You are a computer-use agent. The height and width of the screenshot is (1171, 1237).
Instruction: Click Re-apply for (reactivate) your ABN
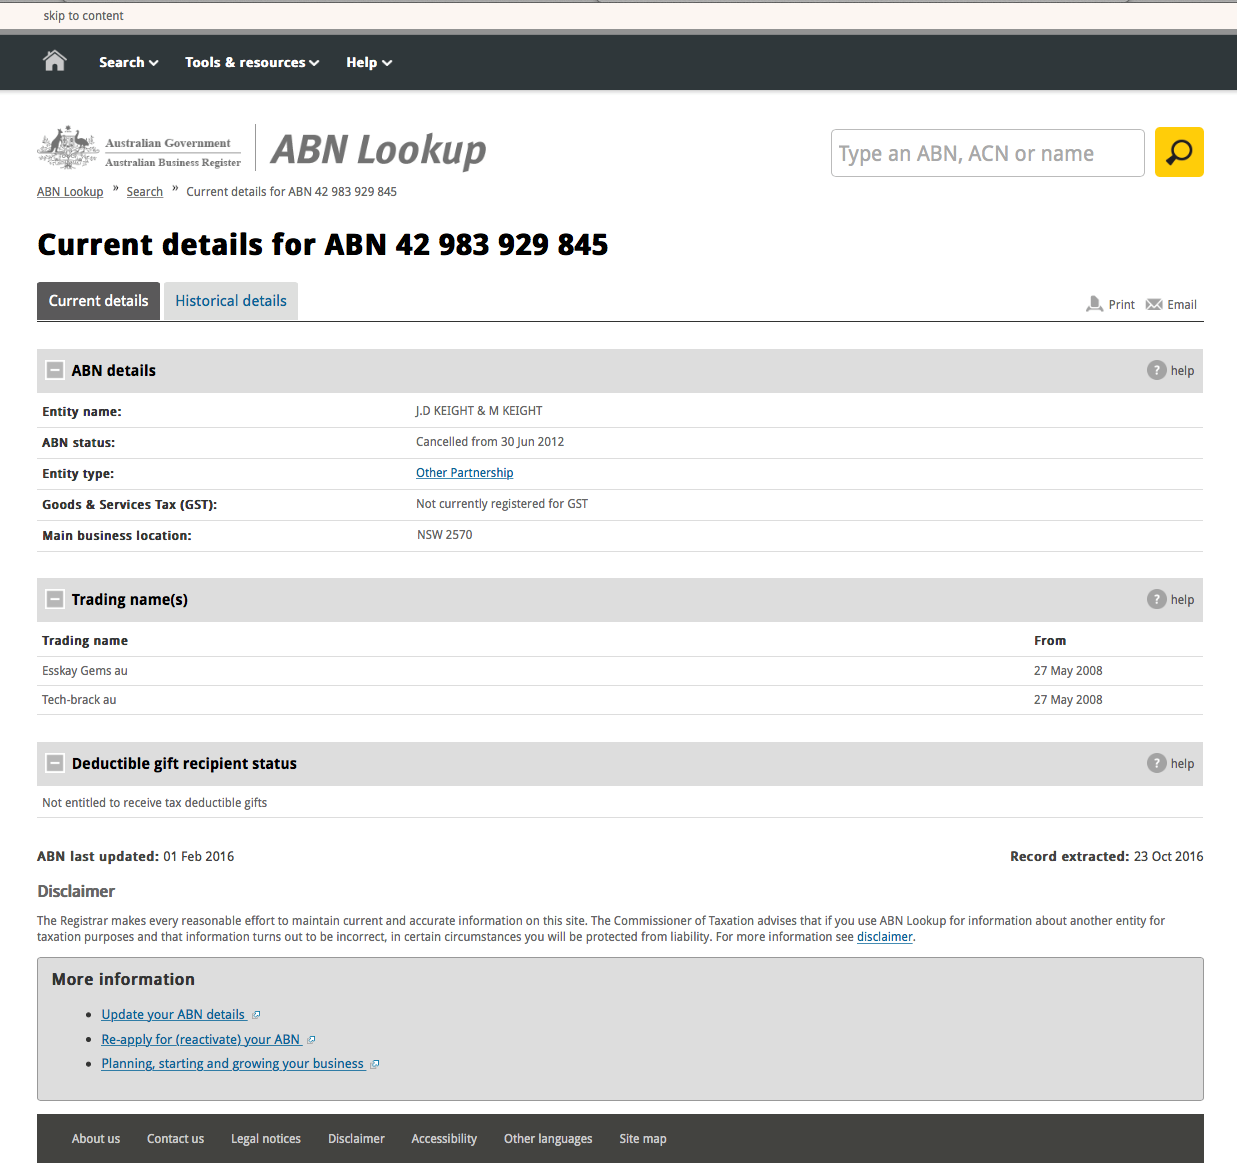(201, 1039)
